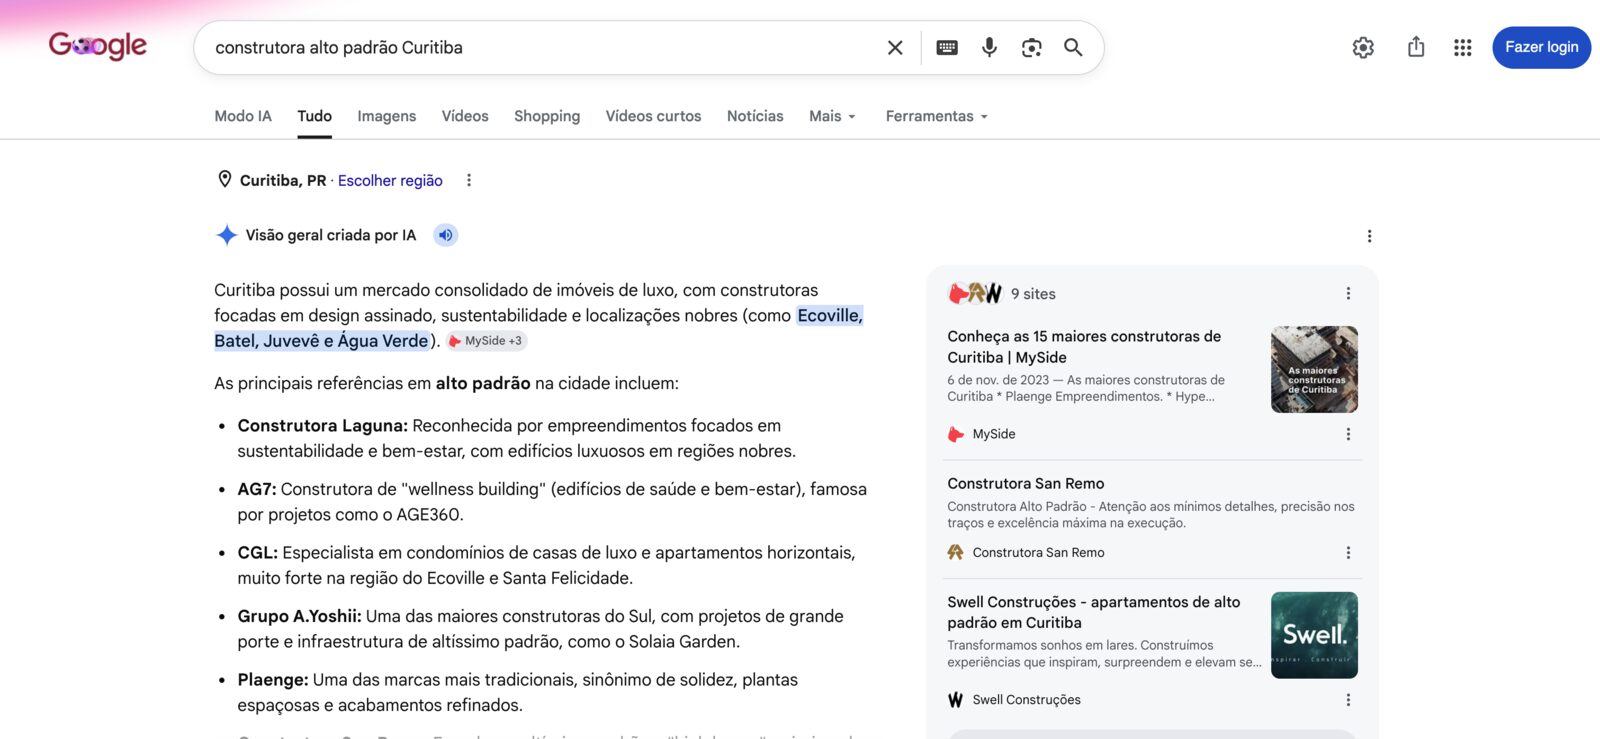Viewport: 1600px width, 739px height.
Task: Search by image with the lens icon
Action: click(1031, 47)
